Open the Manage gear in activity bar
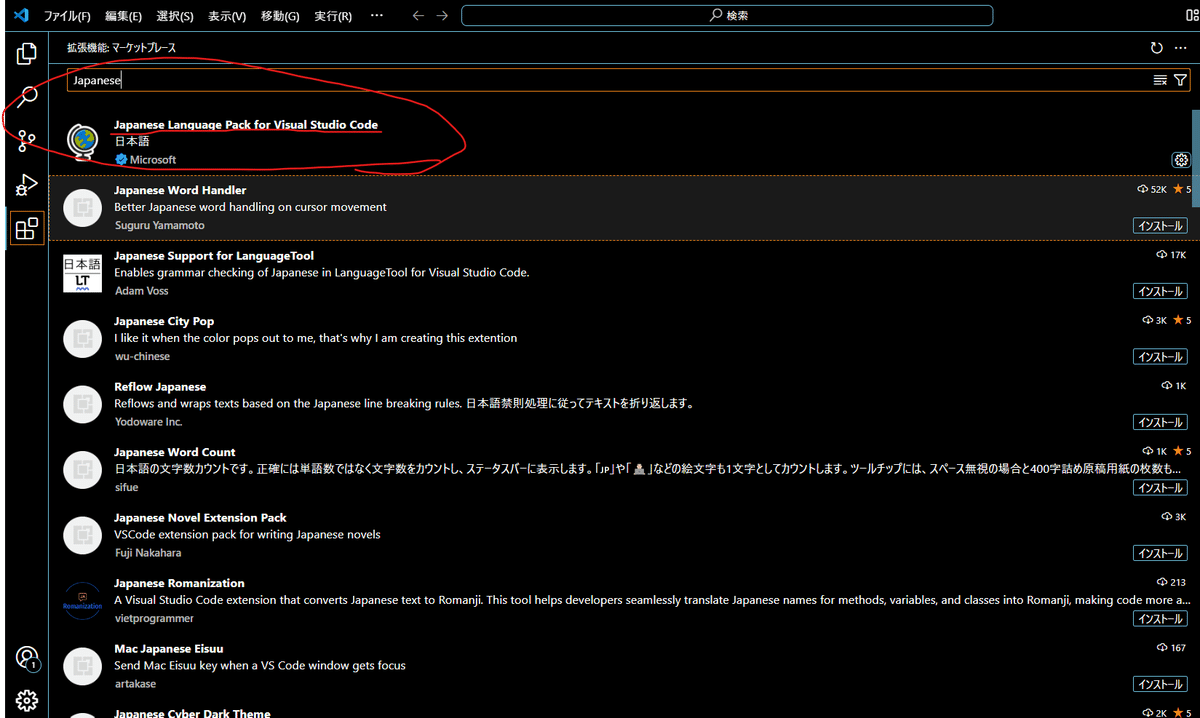 27,700
